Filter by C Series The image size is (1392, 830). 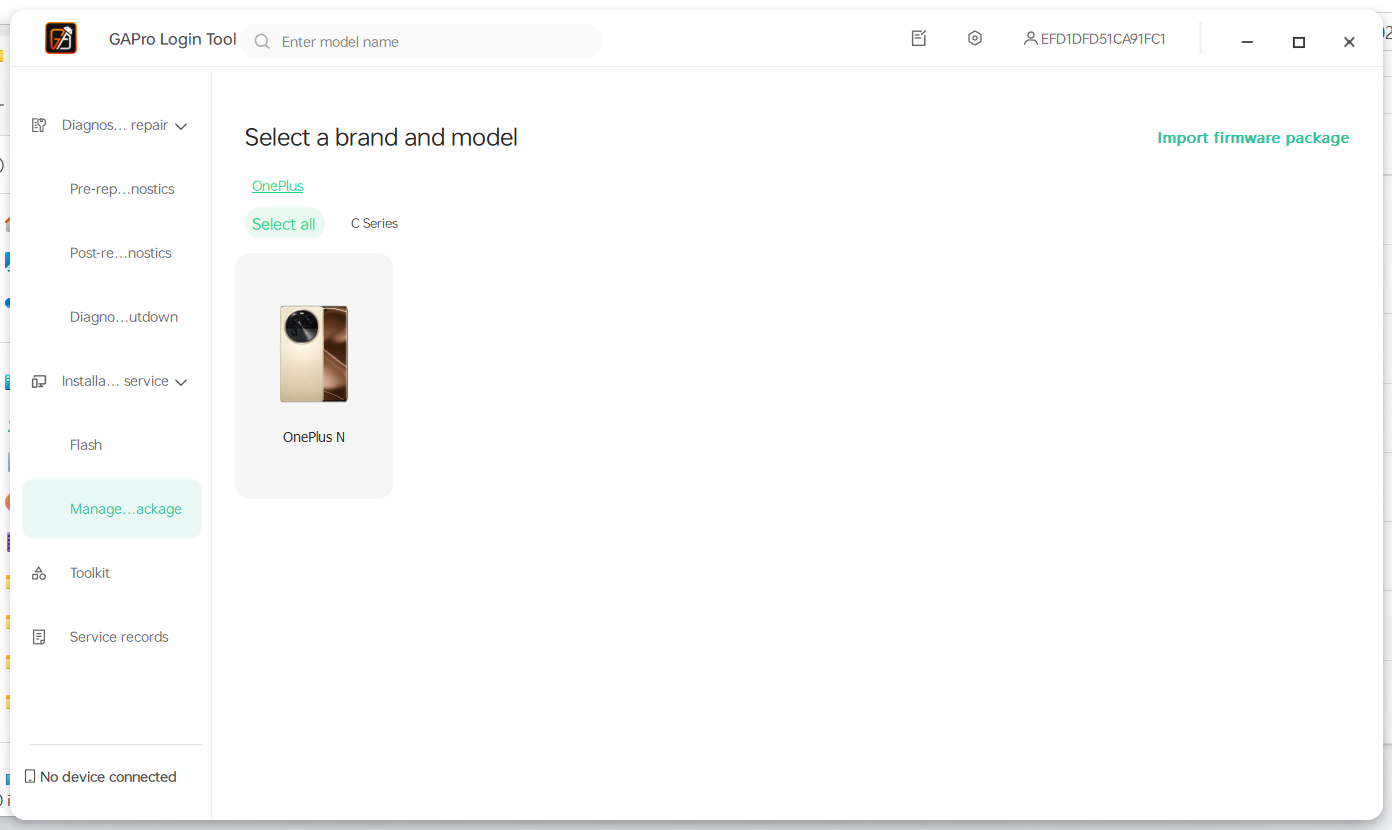pyautogui.click(x=374, y=224)
